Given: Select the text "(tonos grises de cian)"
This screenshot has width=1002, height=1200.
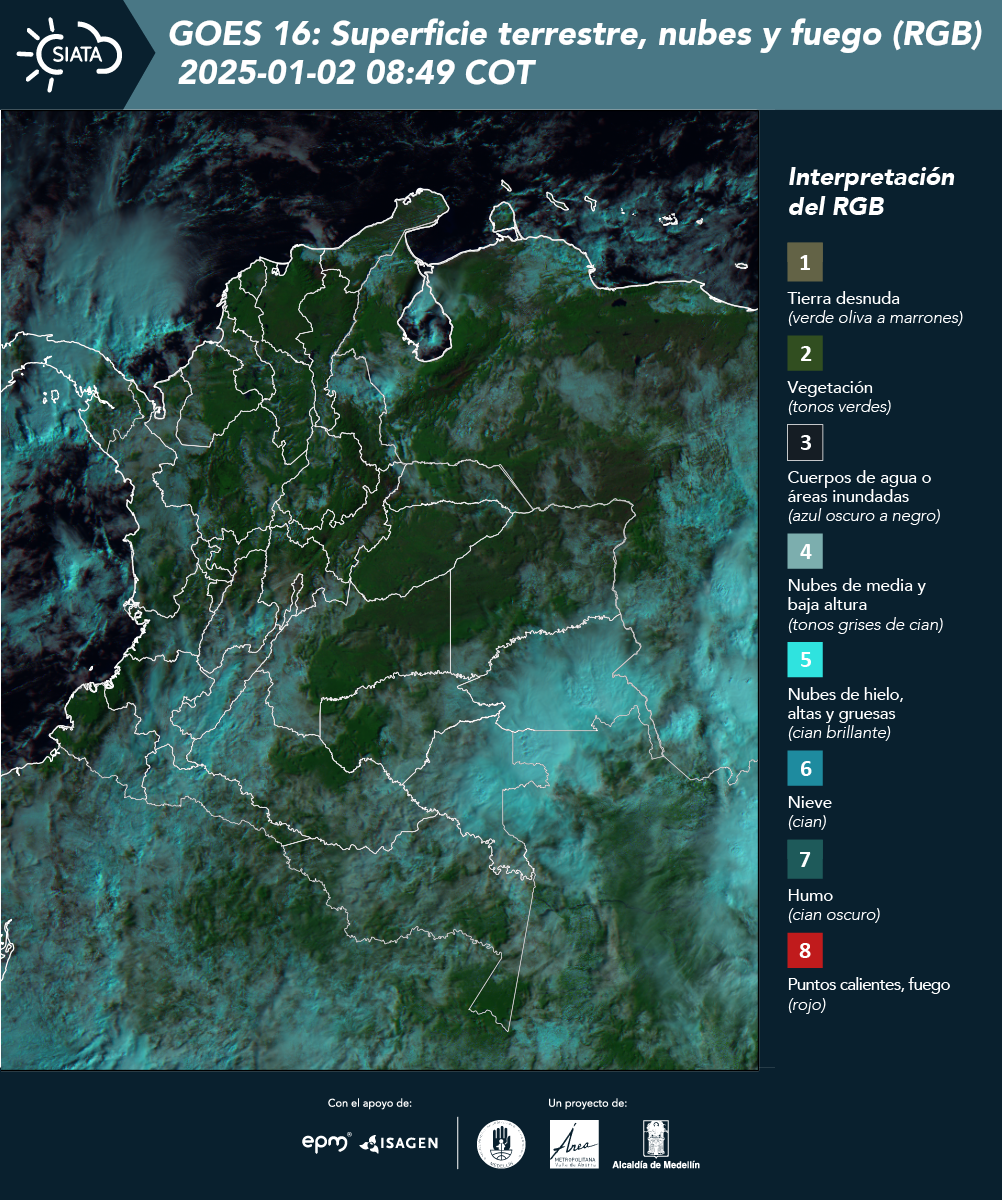Looking at the screenshot, I should [865, 625].
